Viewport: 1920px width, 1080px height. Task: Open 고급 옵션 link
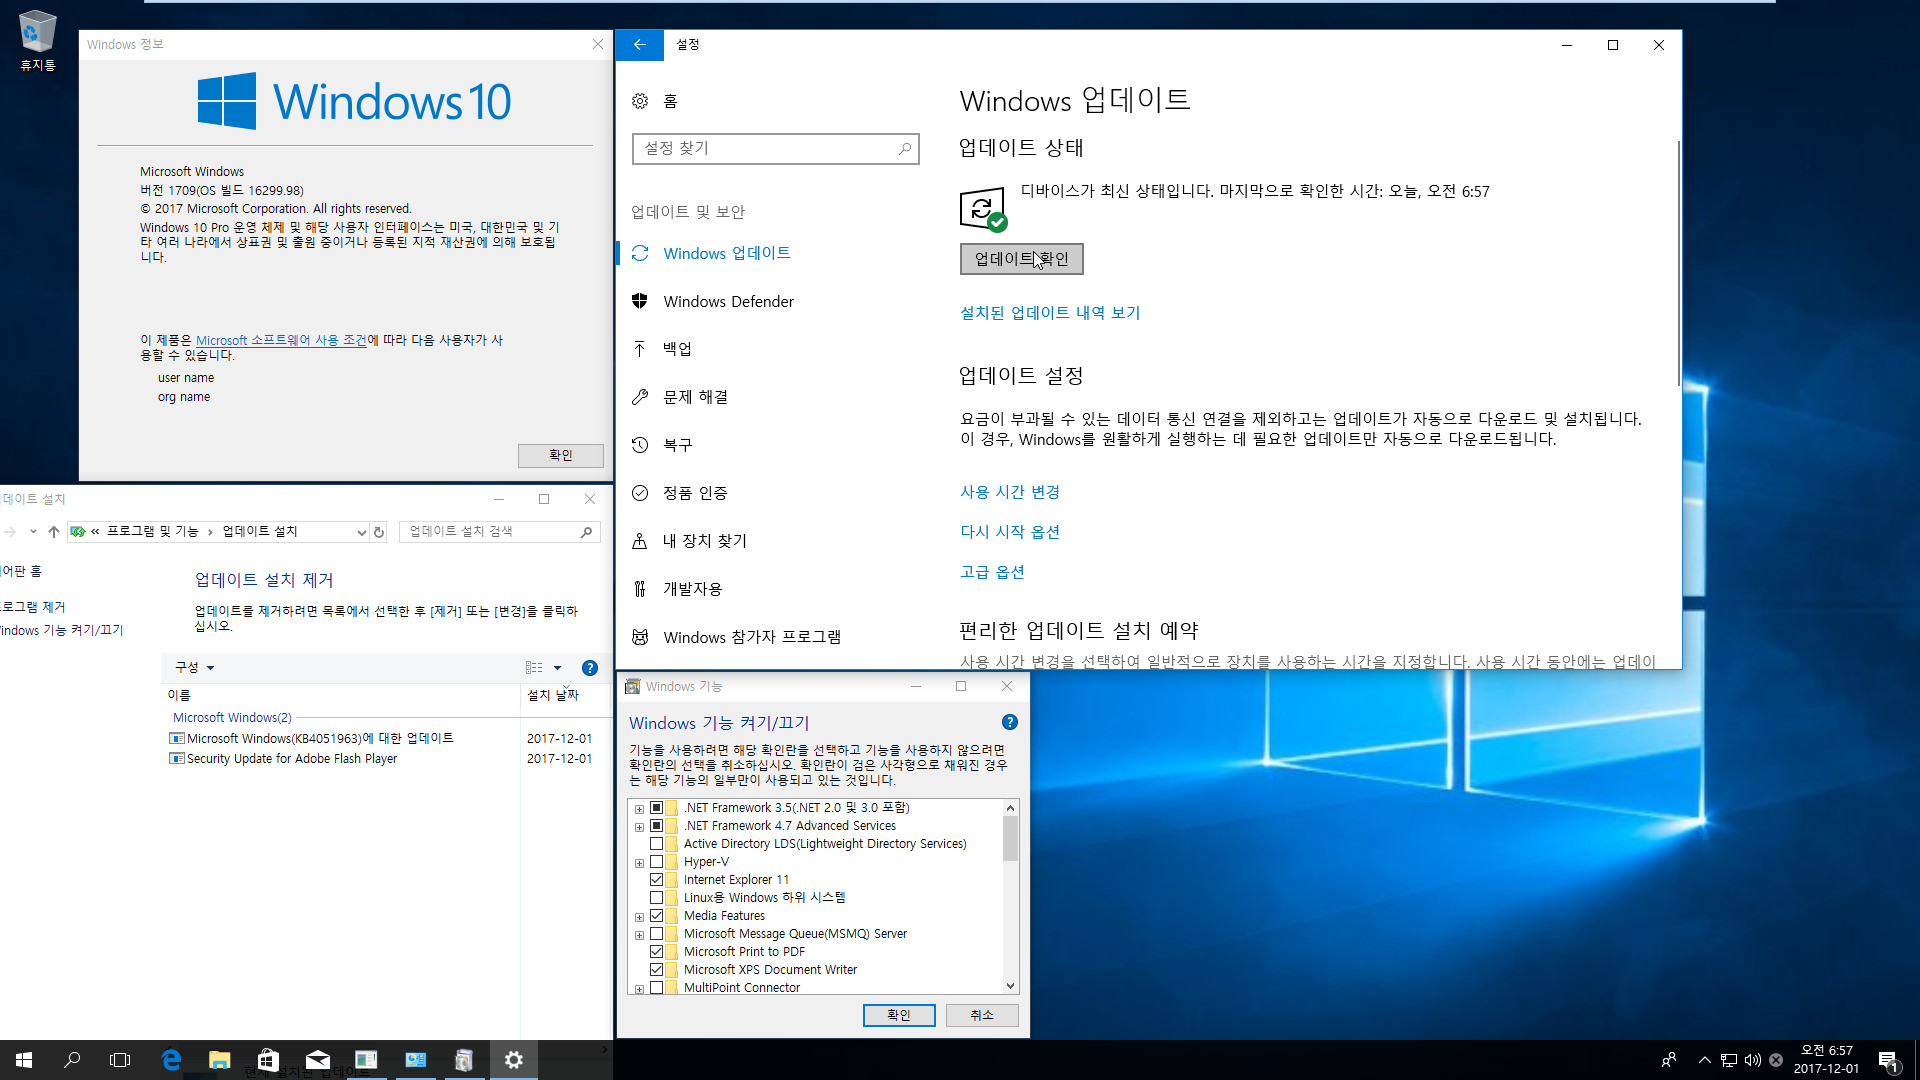[x=992, y=572]
